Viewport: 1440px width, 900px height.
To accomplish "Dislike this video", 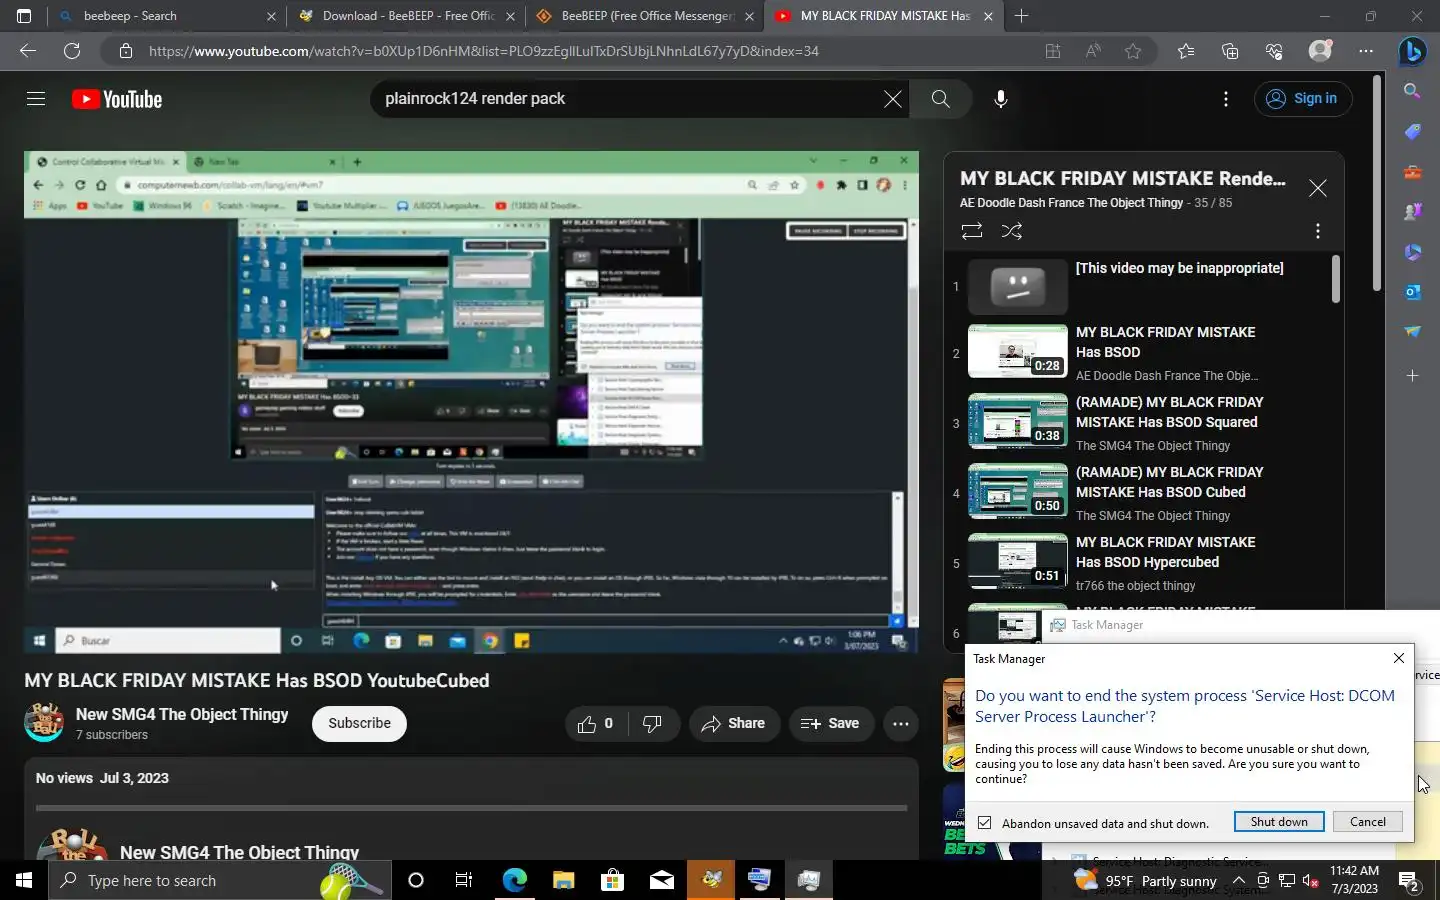I will coord(652,724).
